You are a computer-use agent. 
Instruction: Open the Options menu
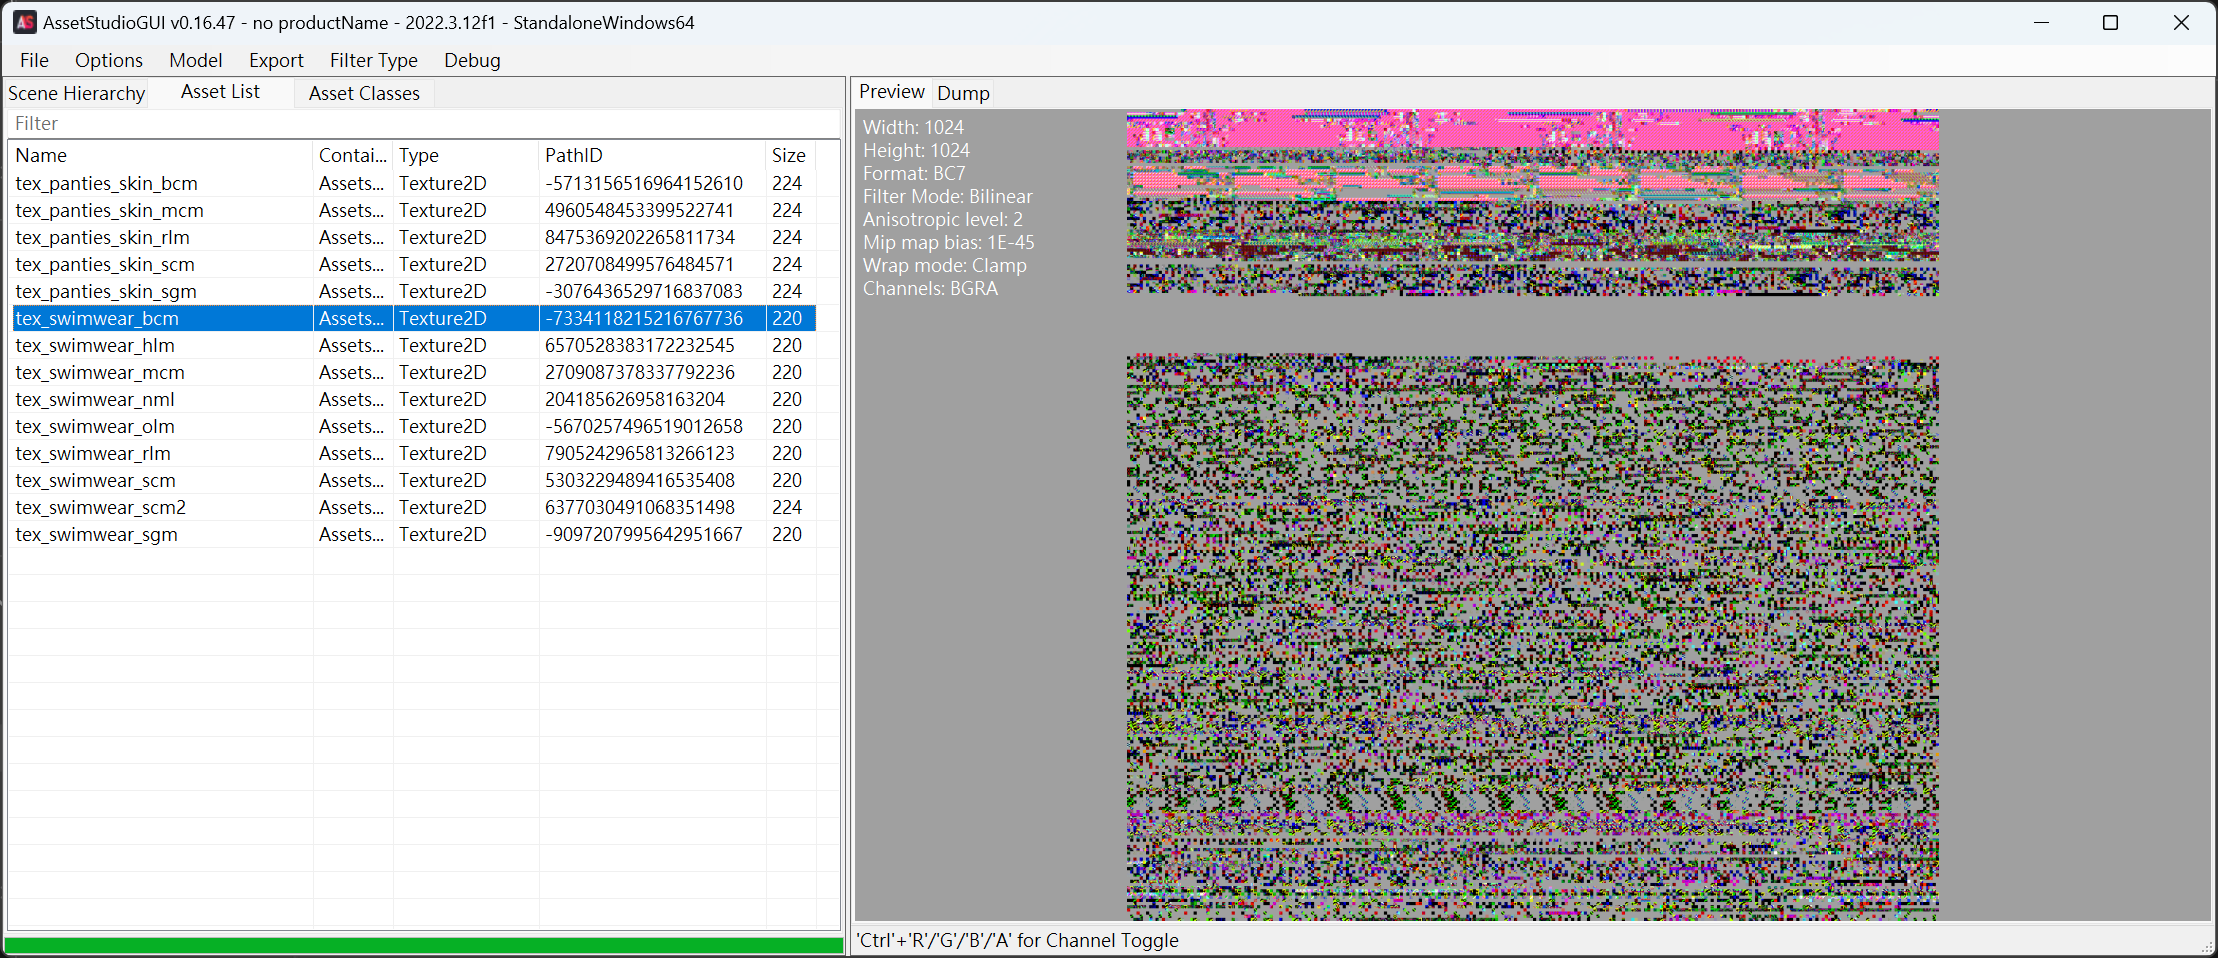pos(109,60)
